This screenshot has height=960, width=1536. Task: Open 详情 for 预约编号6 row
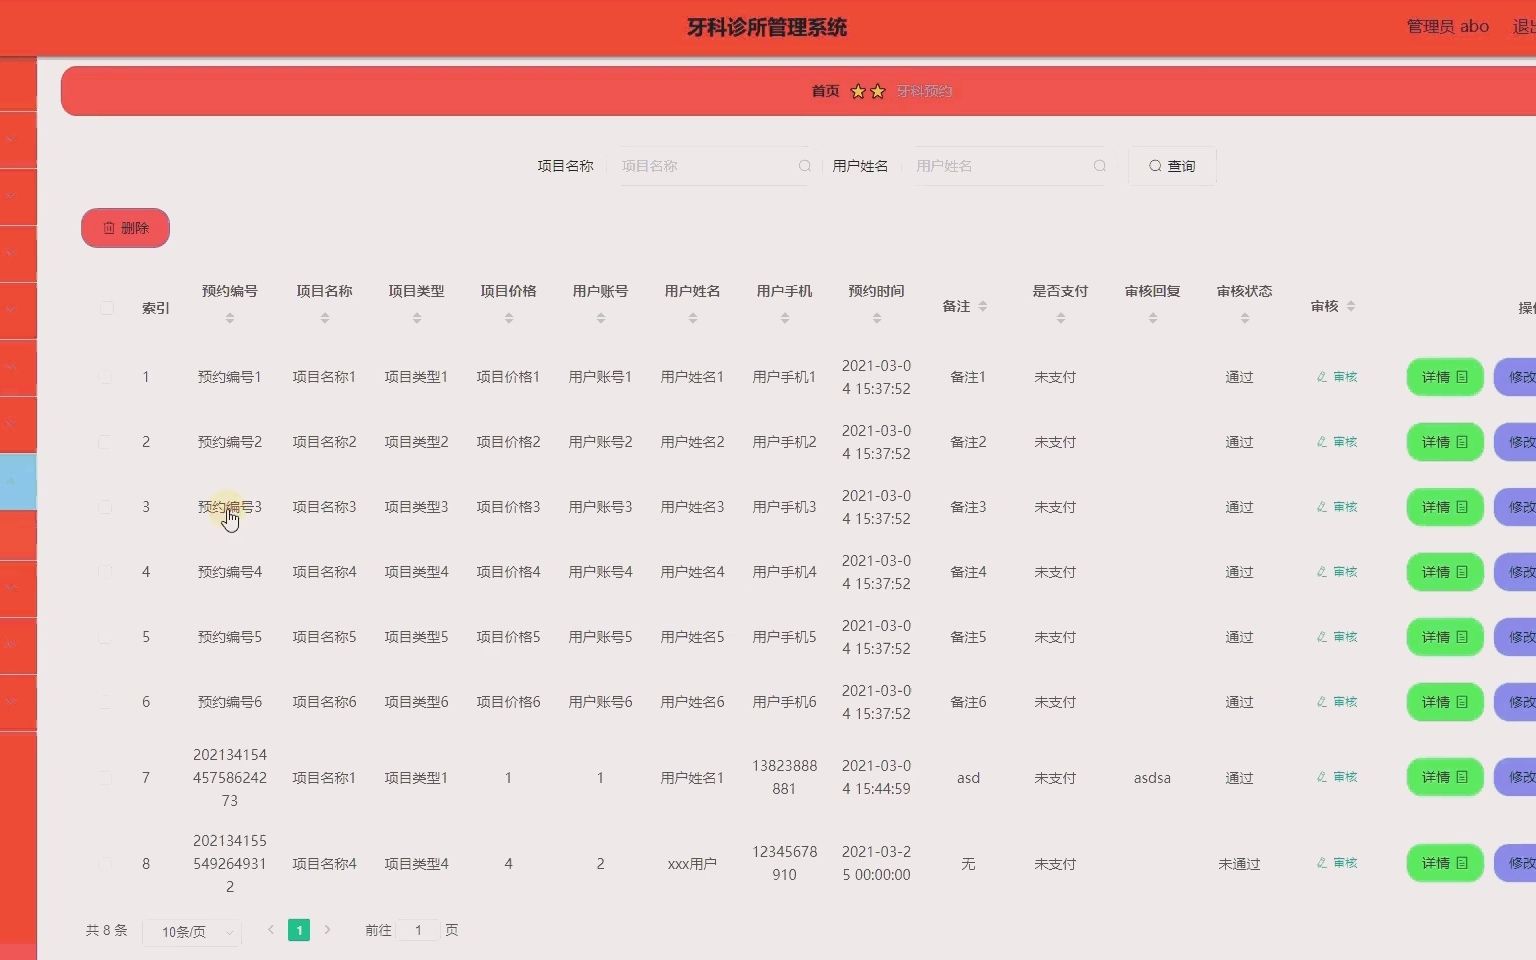coord(1445,702)
